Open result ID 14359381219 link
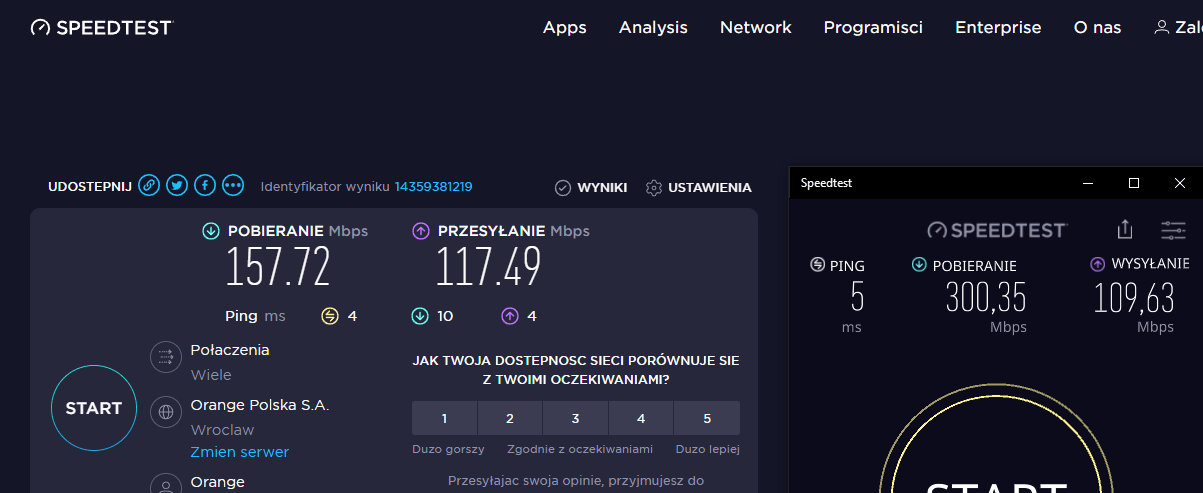Screen dimensions: 1203x493 pyautogui.click(x=433, y=187)
